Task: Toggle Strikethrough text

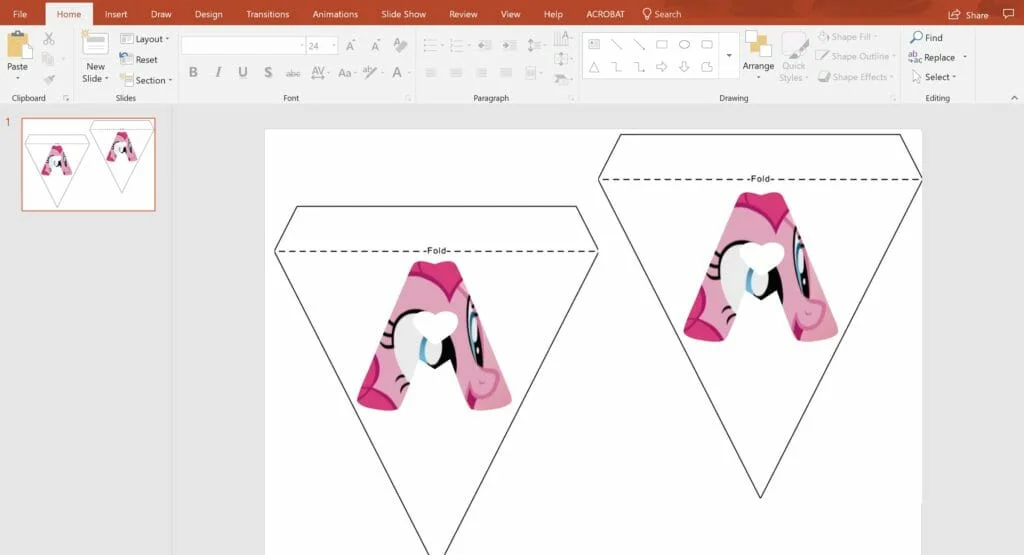Action: (293, 73)
